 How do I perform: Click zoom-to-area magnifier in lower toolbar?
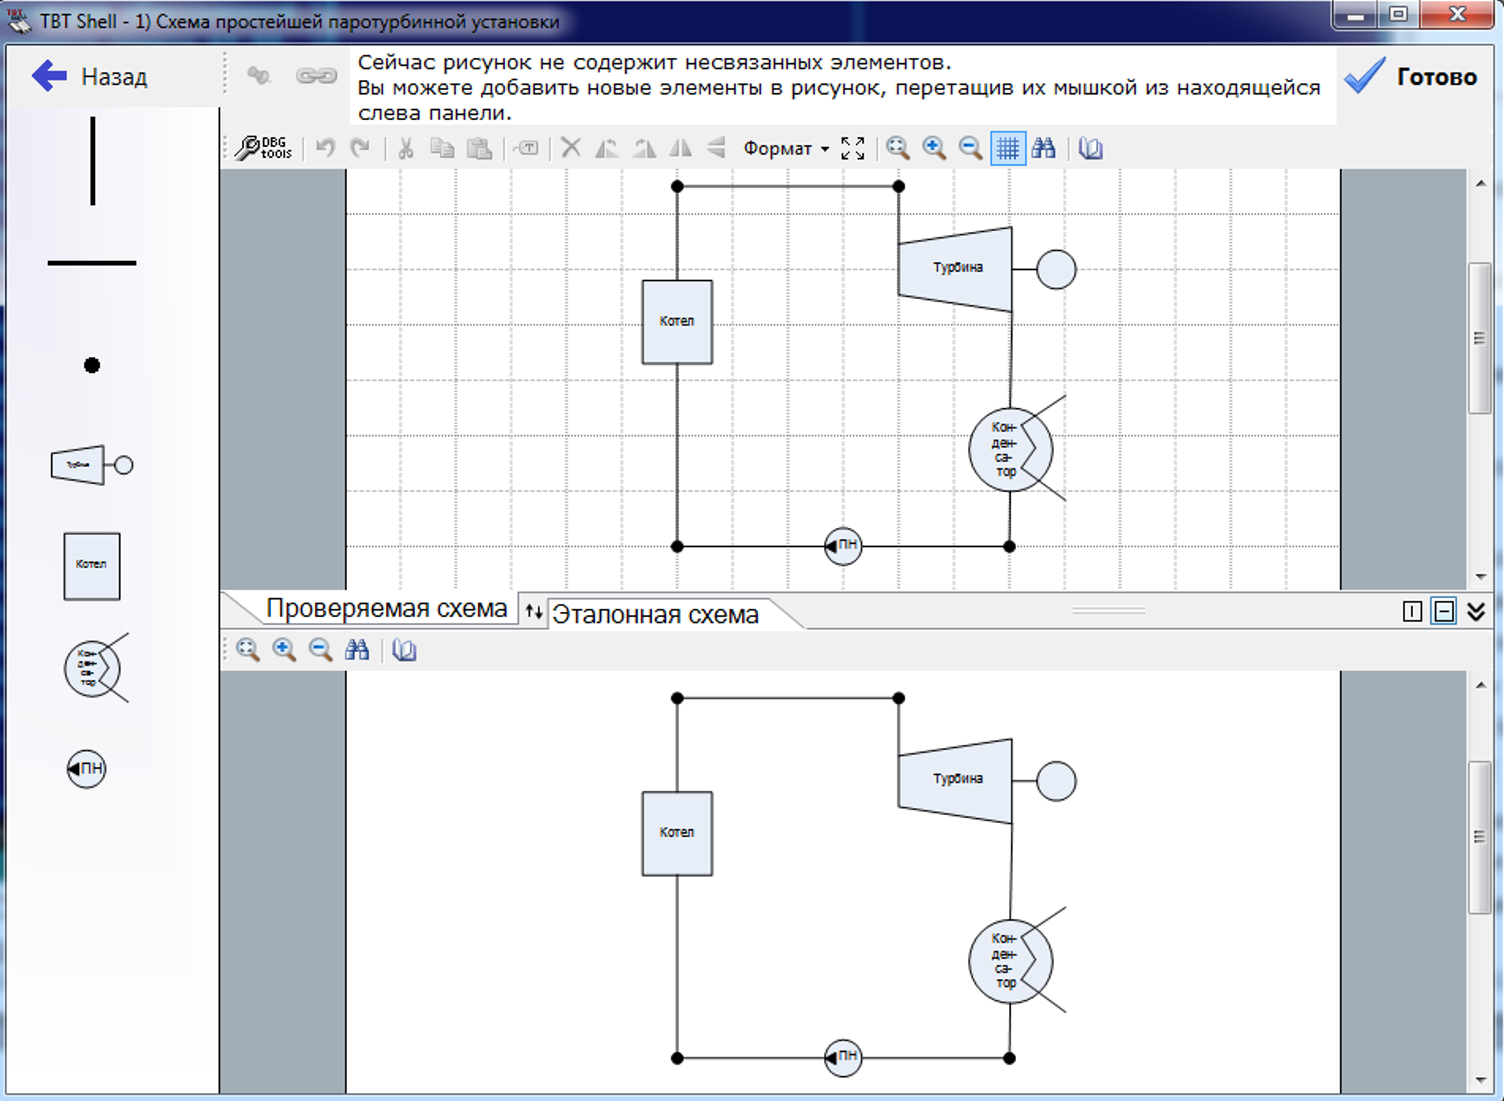[x=248, y=650]
